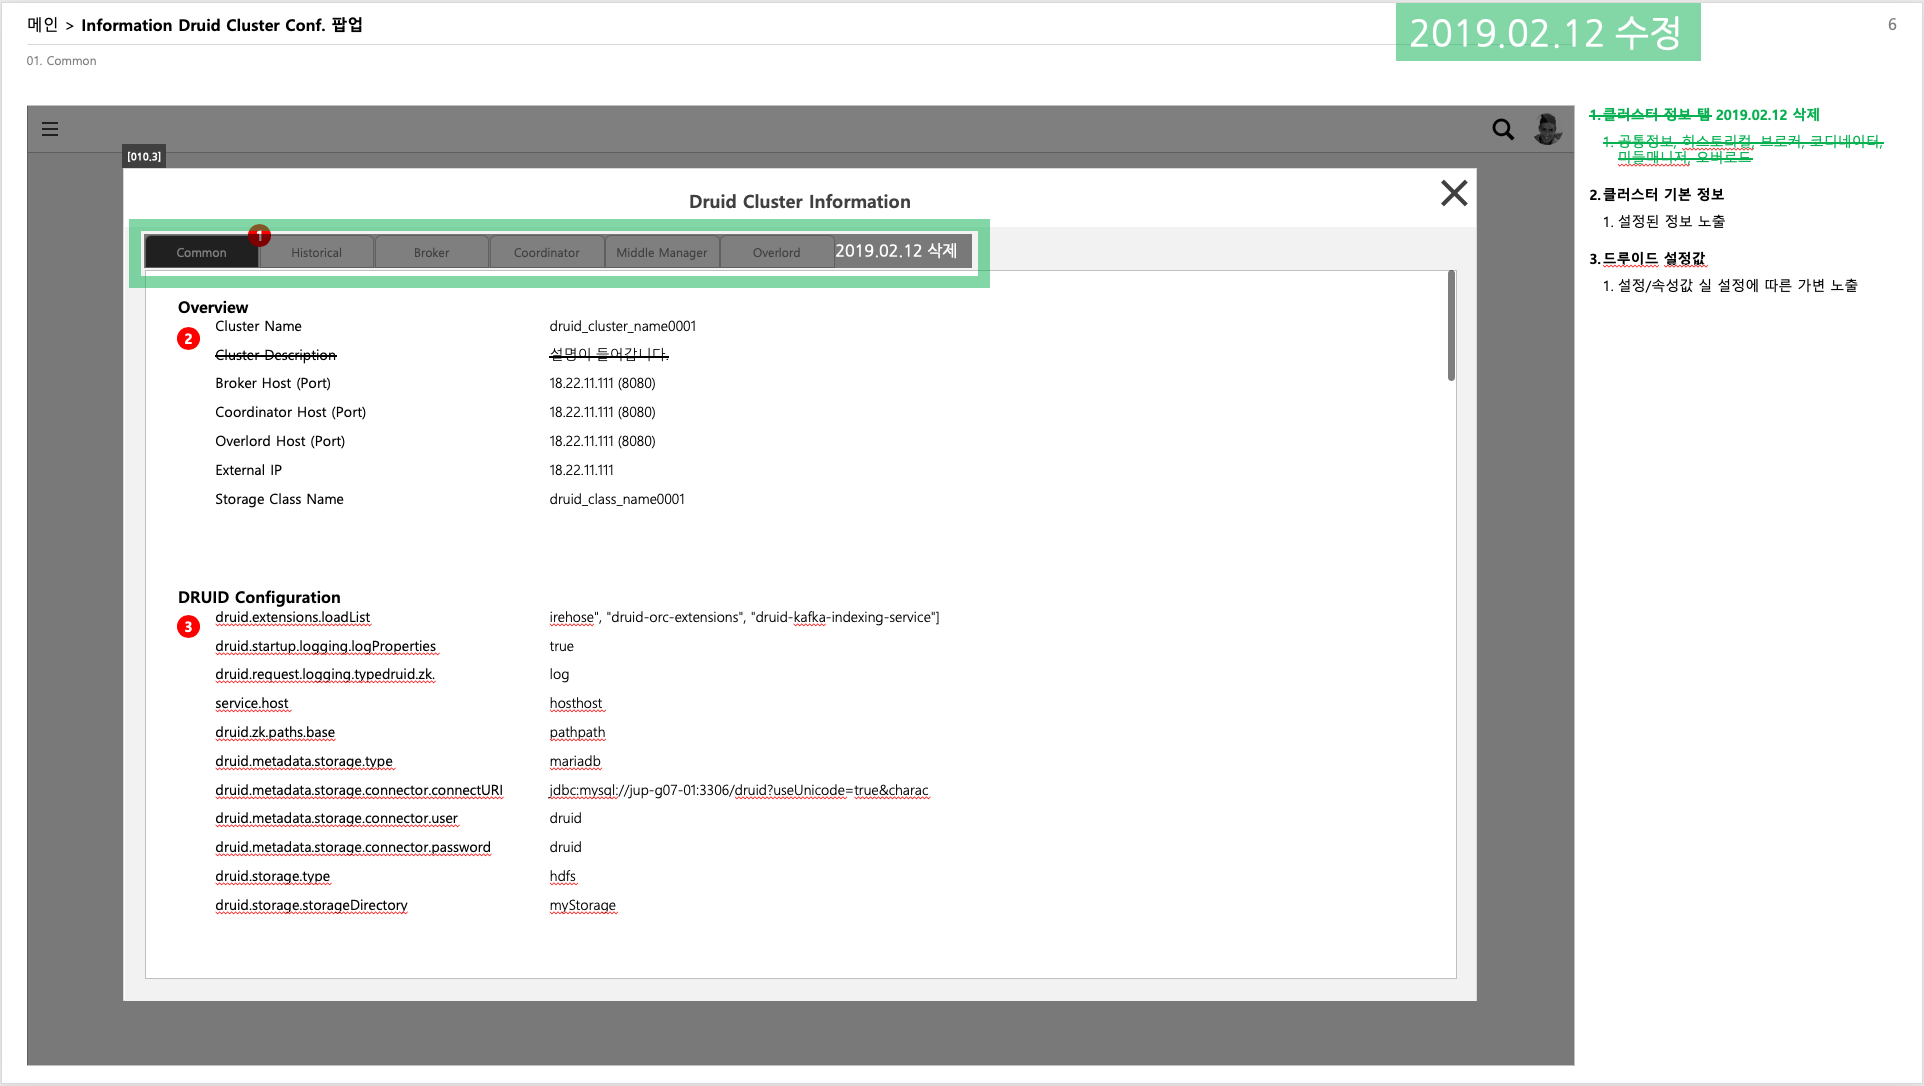Click druid.request.logging.typedruid.zk property
Screen dimensions: 1924x1086
(x=325, y=674)
